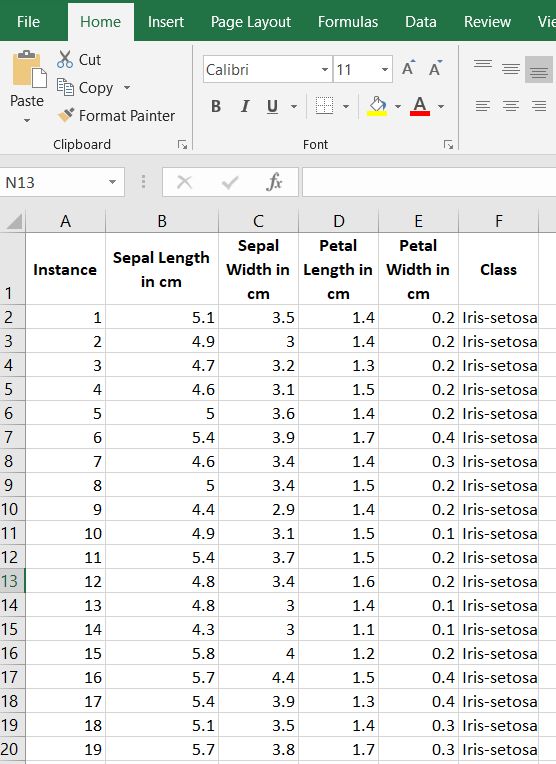Set Bottom Align vertical alignment
Screen dimensions: 556x764
[538, 71]
